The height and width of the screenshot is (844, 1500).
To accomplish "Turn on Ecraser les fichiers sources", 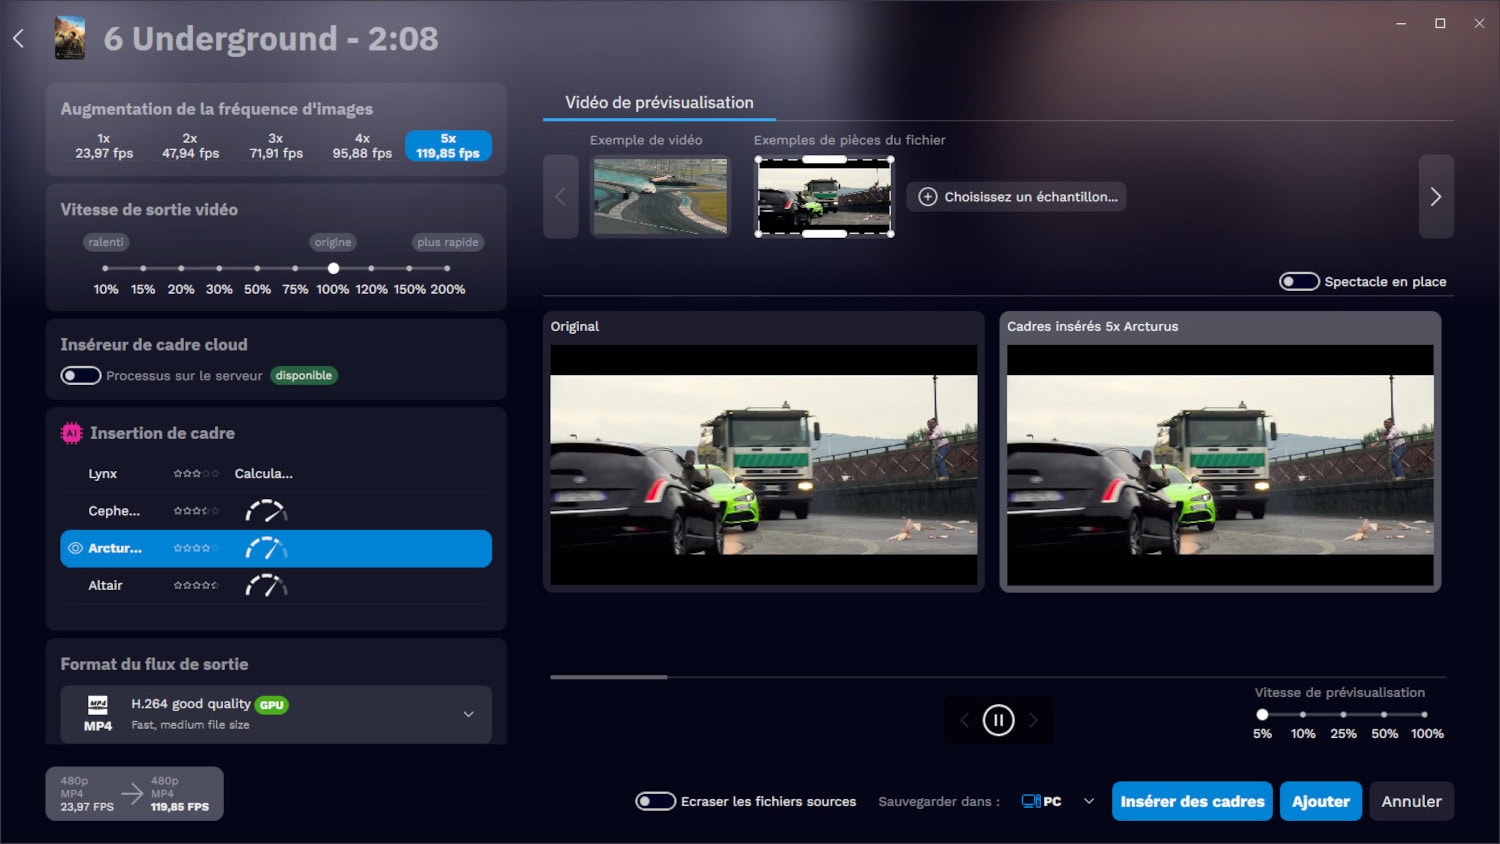I will click(x=656, y=801).
